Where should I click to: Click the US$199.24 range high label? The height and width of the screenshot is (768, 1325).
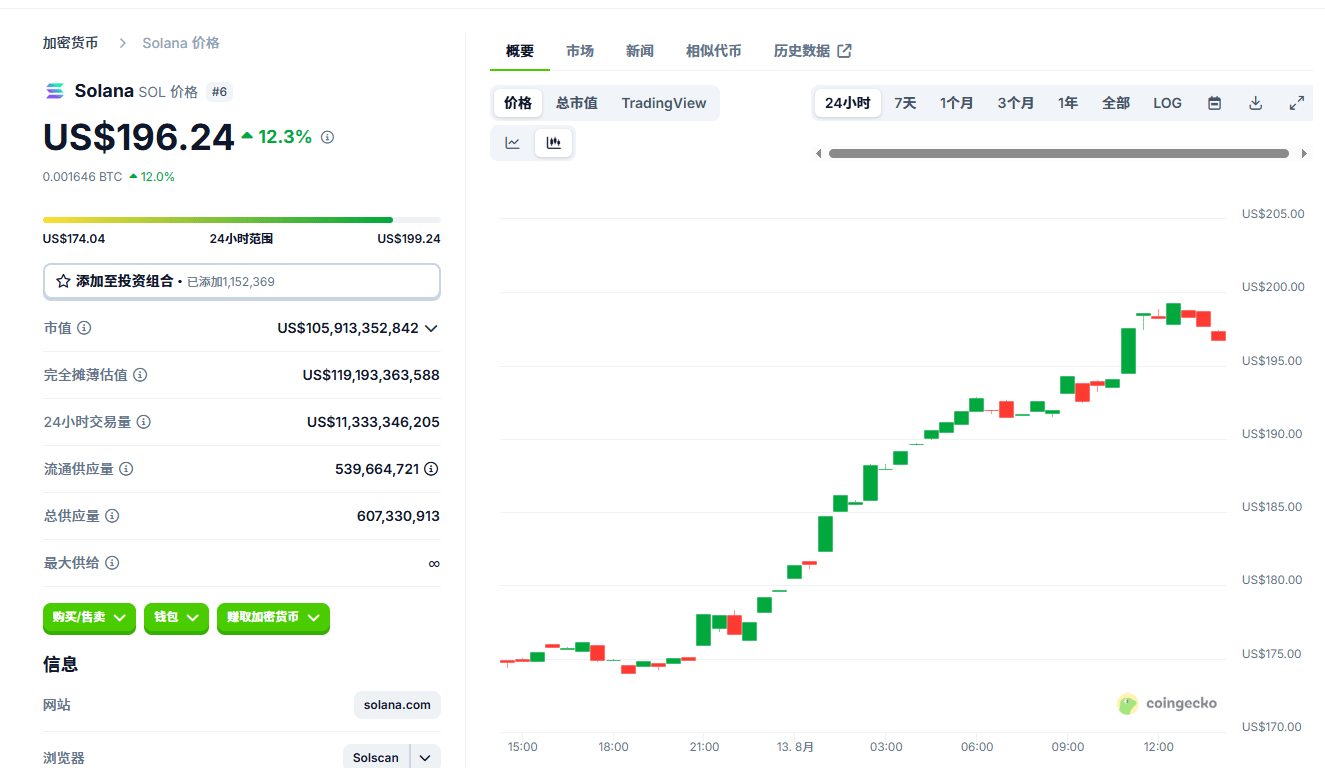coord(409,239)
